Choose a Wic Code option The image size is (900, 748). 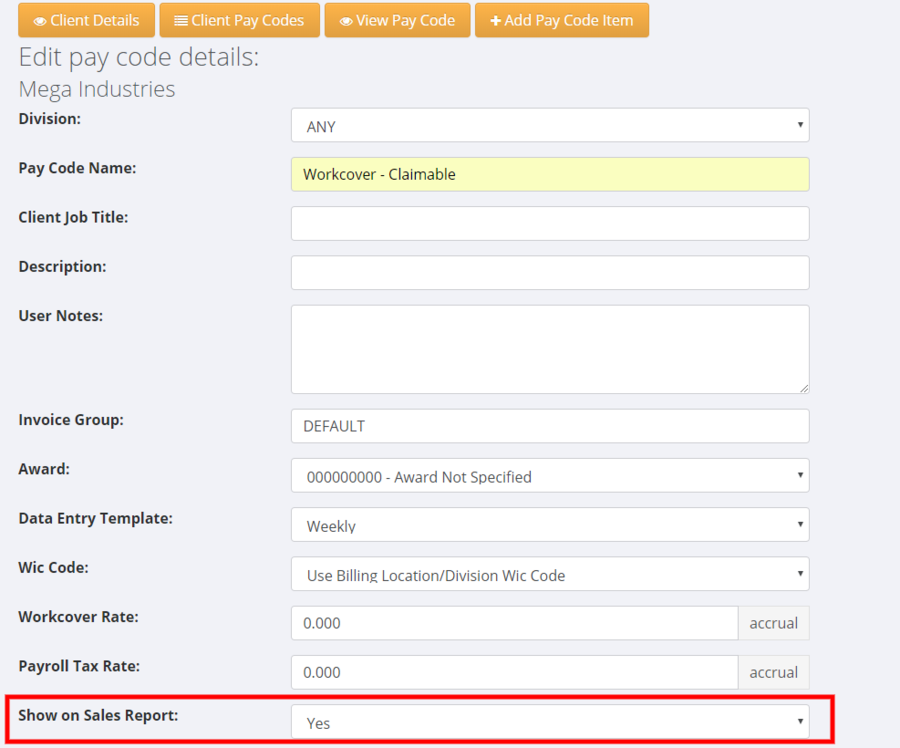(x=549, y=574)
